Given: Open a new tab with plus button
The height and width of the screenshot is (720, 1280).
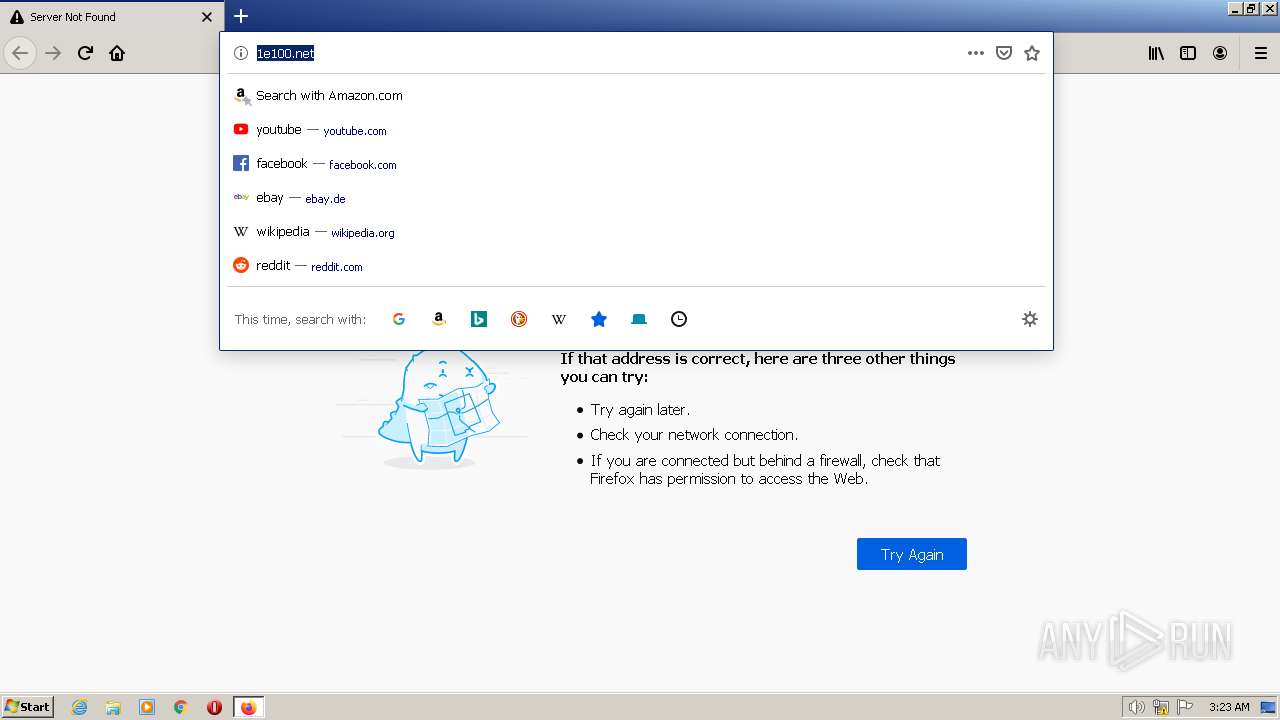Looking at the screenshot, I should tap(241, 16).
